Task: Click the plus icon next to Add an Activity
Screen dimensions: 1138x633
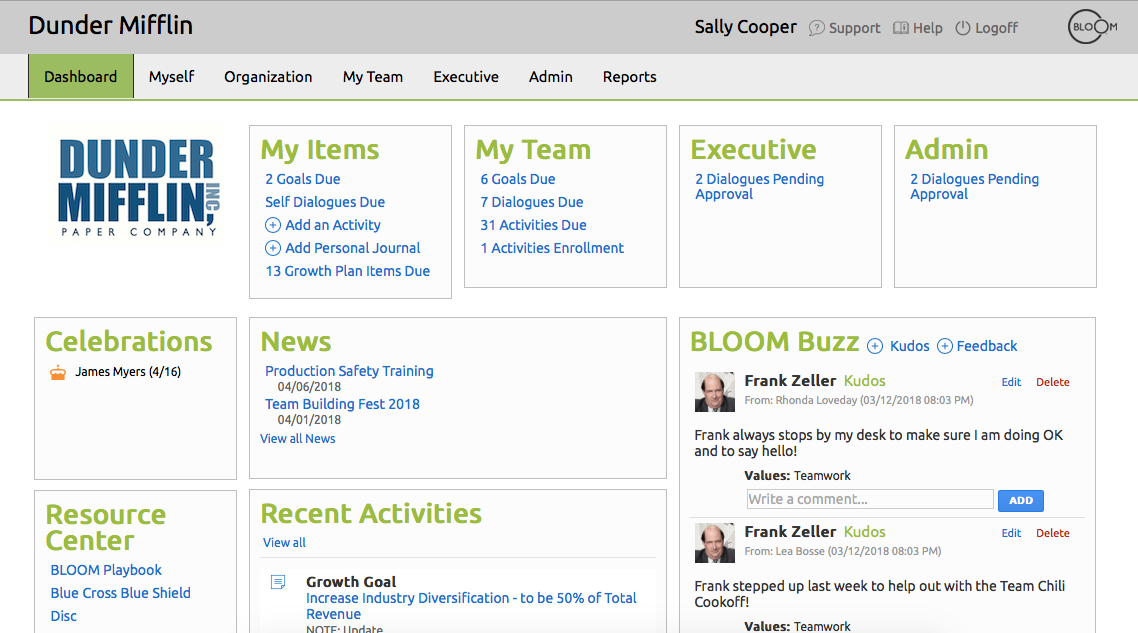Action: 272,225
